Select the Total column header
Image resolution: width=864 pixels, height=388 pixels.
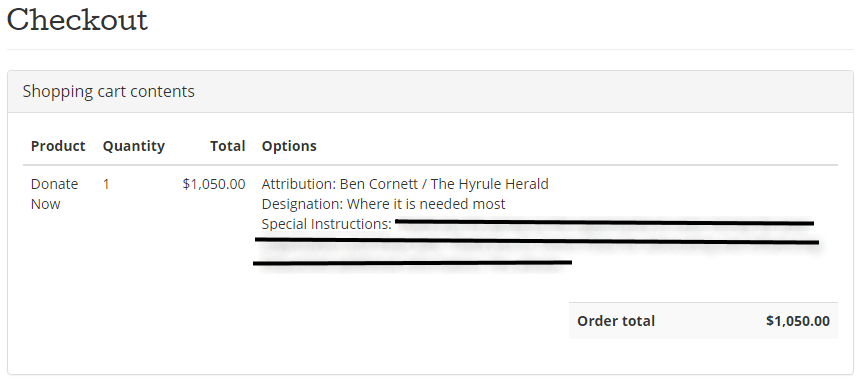click(228, 146)
